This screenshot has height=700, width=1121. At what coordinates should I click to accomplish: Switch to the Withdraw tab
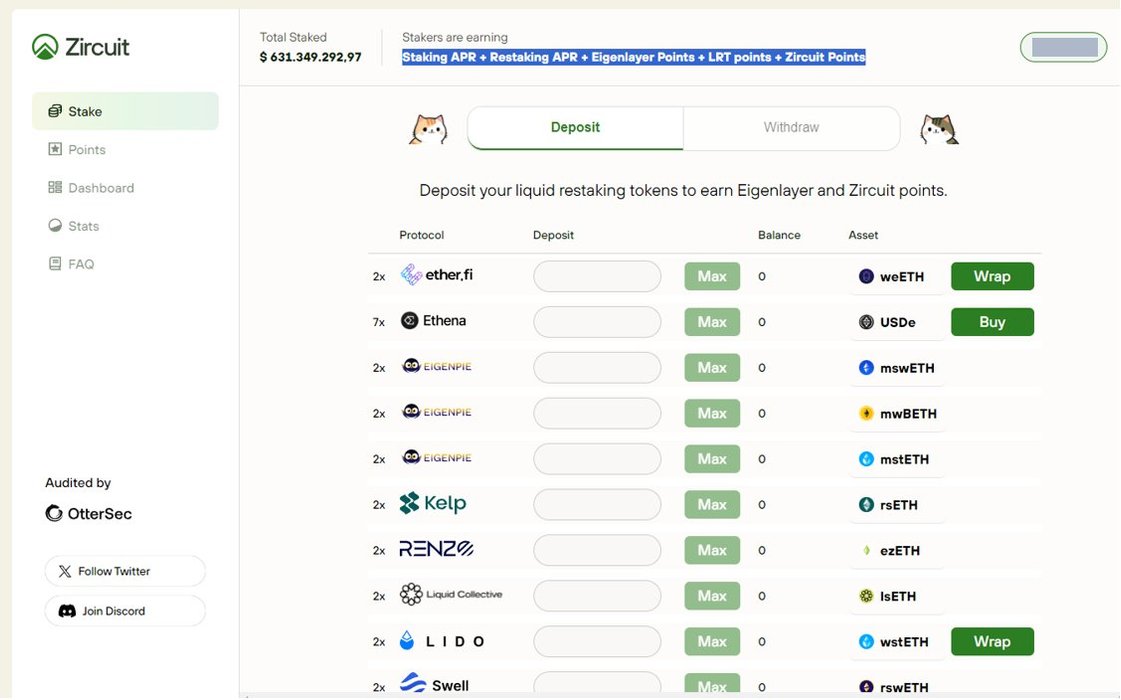(791, 128)
